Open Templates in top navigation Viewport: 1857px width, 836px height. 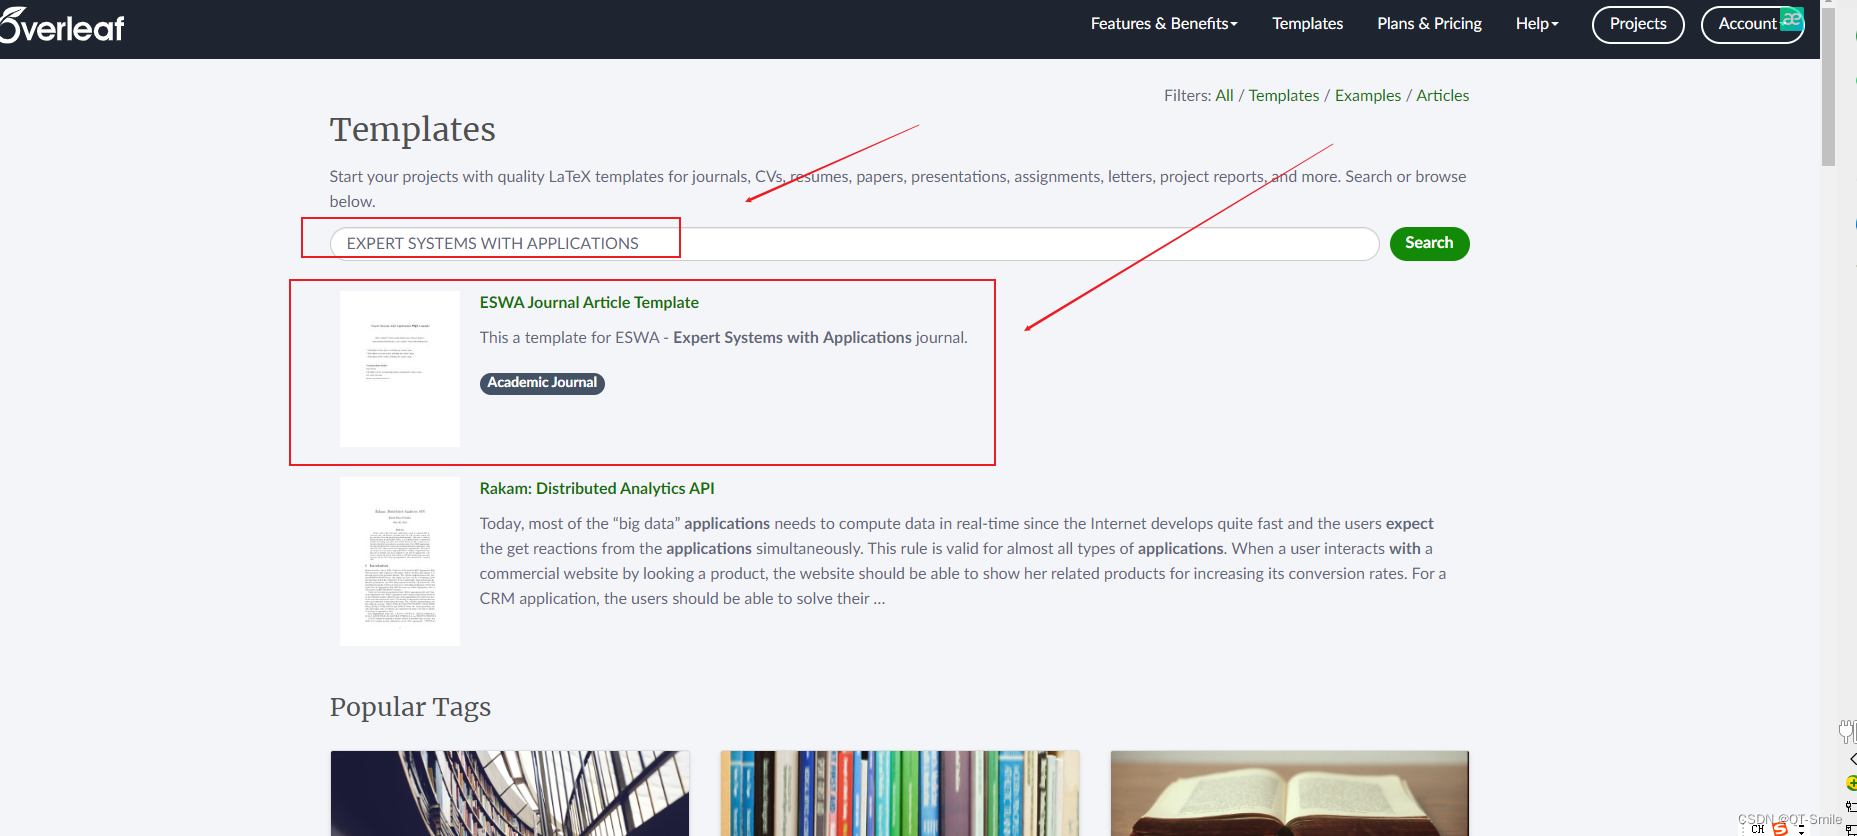pyautogui.click(x=1307, y=24)
